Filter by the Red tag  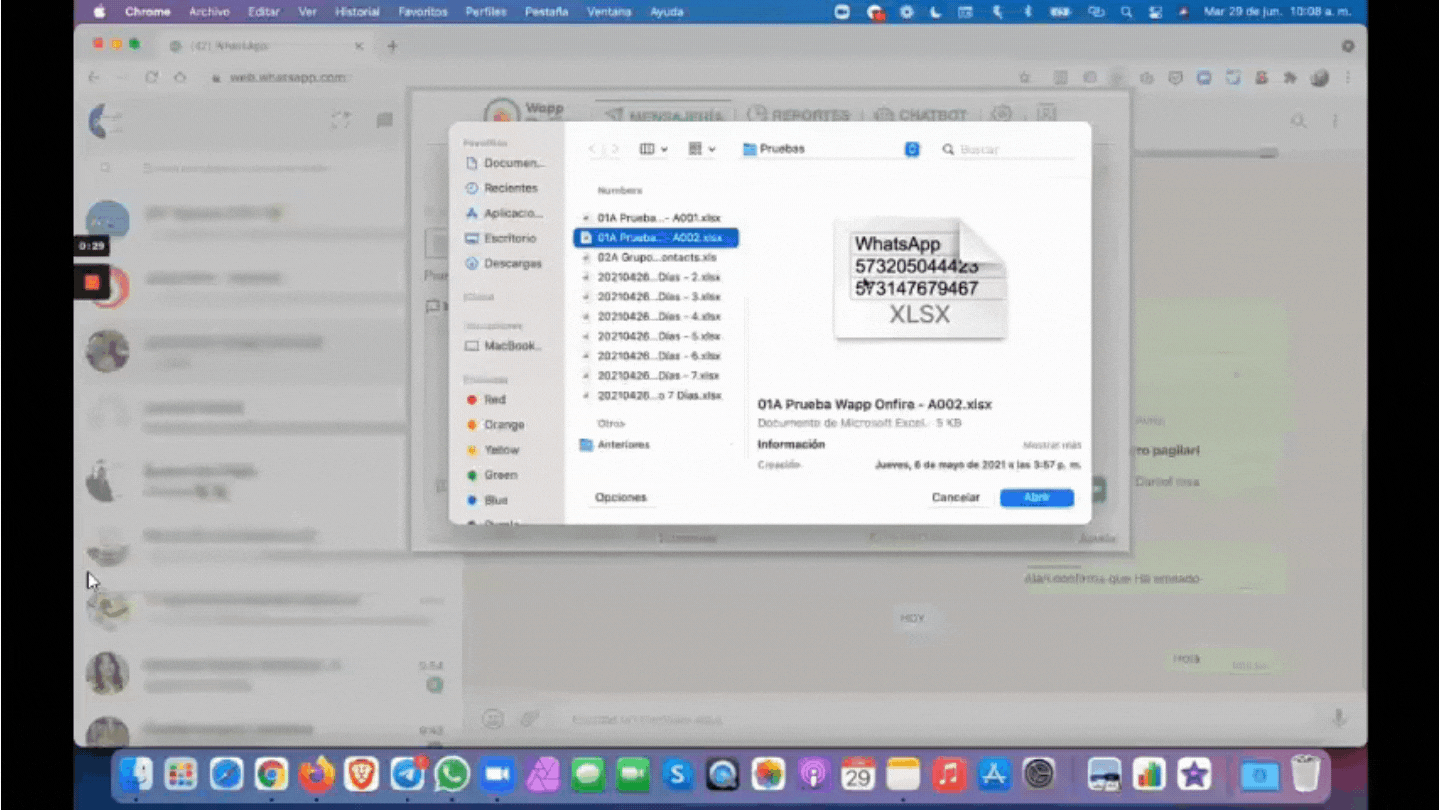click(x=486, y=399)
